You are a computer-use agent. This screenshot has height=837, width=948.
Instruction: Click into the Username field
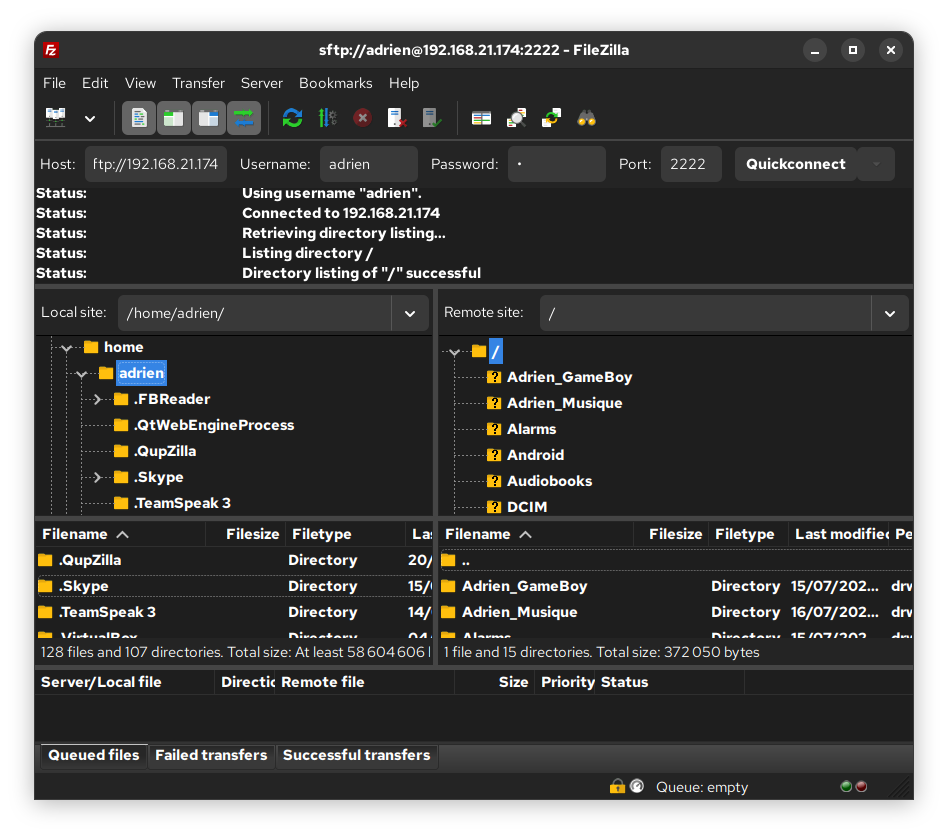click(x=368, y=164)
